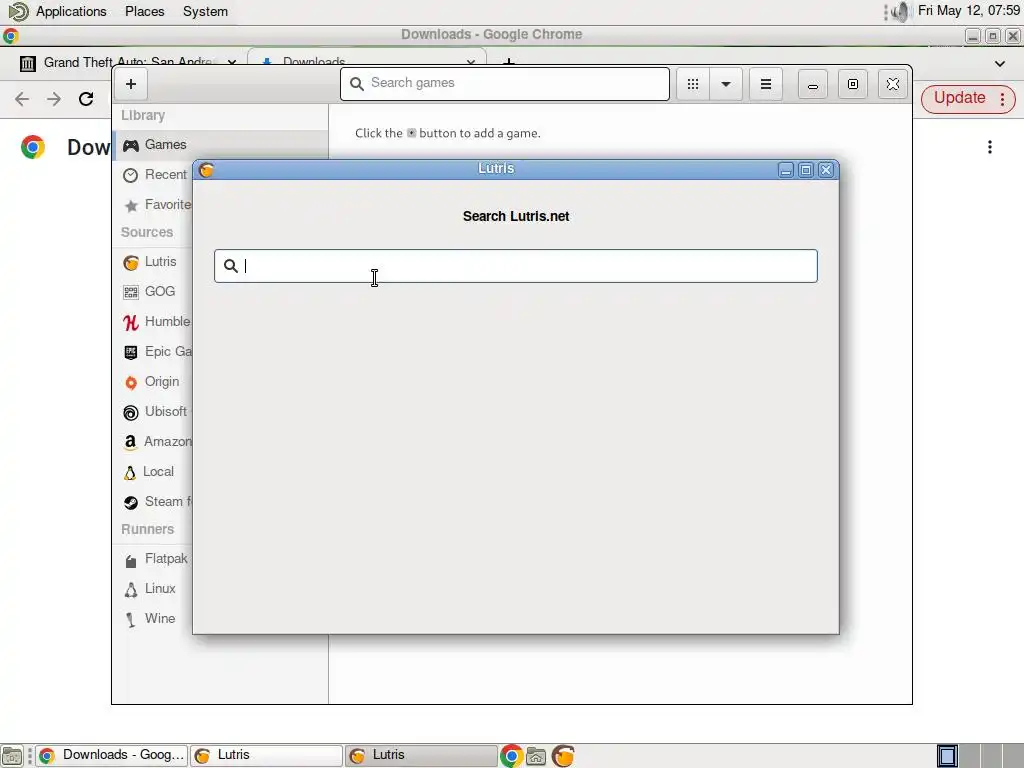Maximize the Lutris search dialog

point(806,170)
